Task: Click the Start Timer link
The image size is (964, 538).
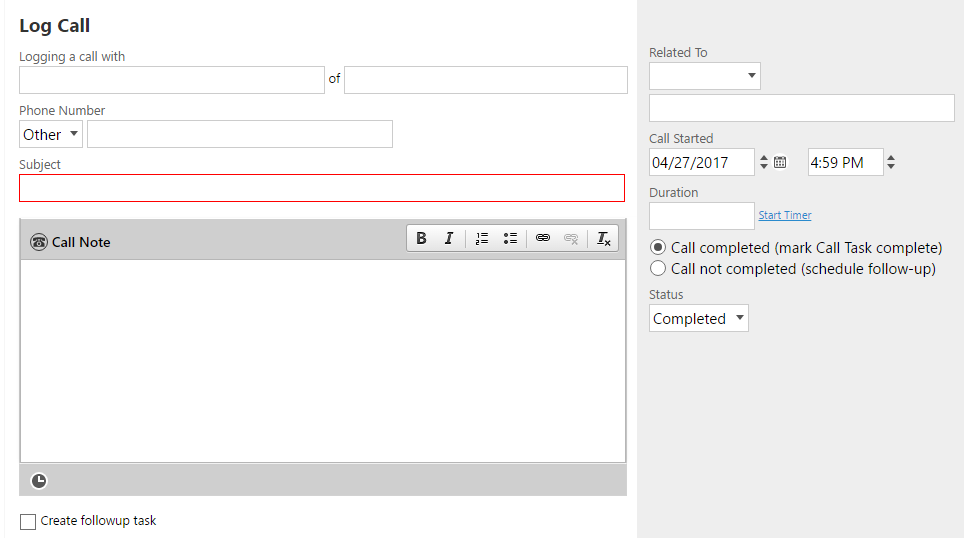Action: 784,215
